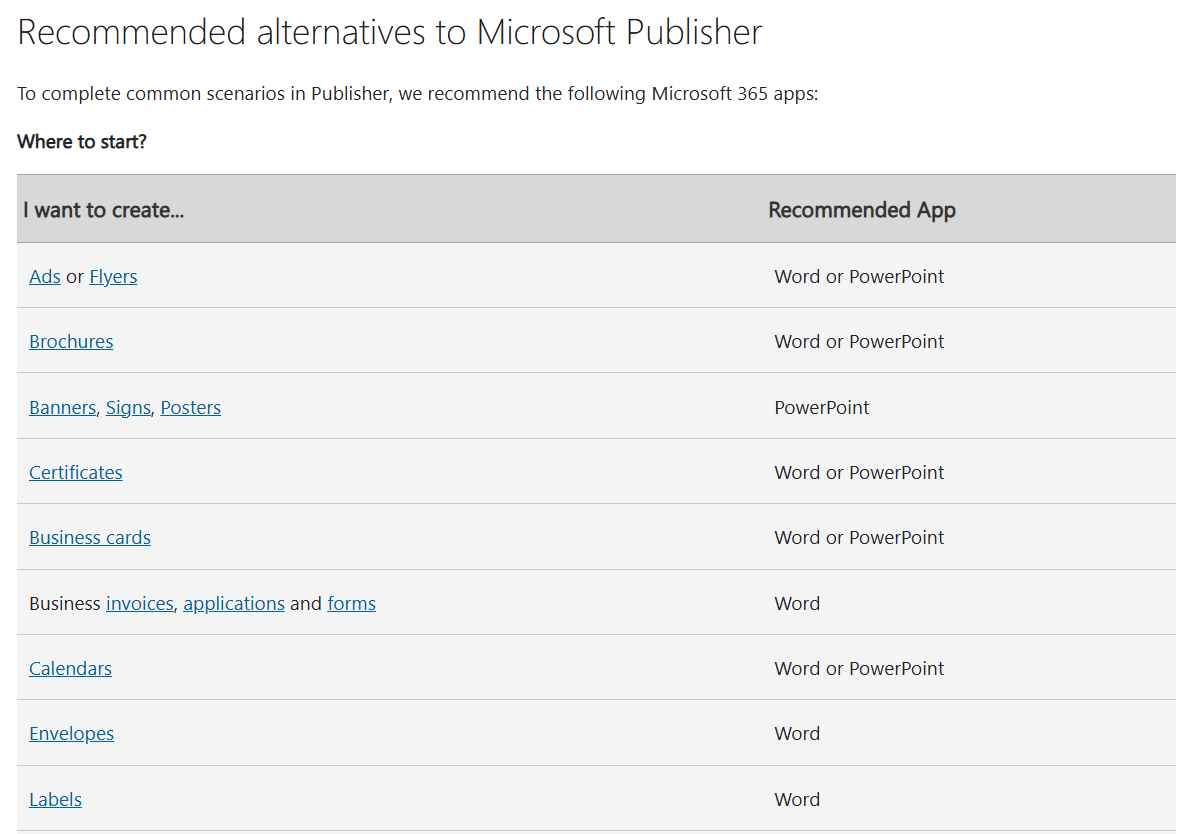
Task: Follow the Certificates link
Action: 76,472
